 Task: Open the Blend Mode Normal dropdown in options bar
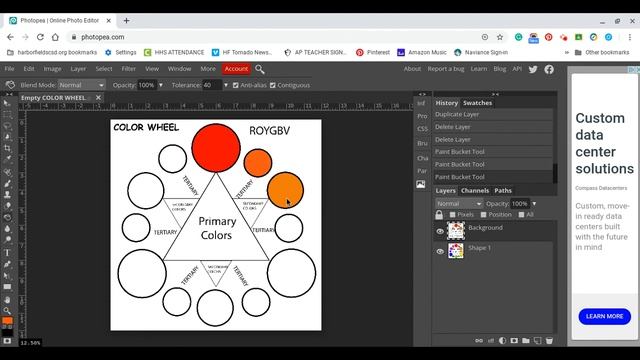coord(81,85)
